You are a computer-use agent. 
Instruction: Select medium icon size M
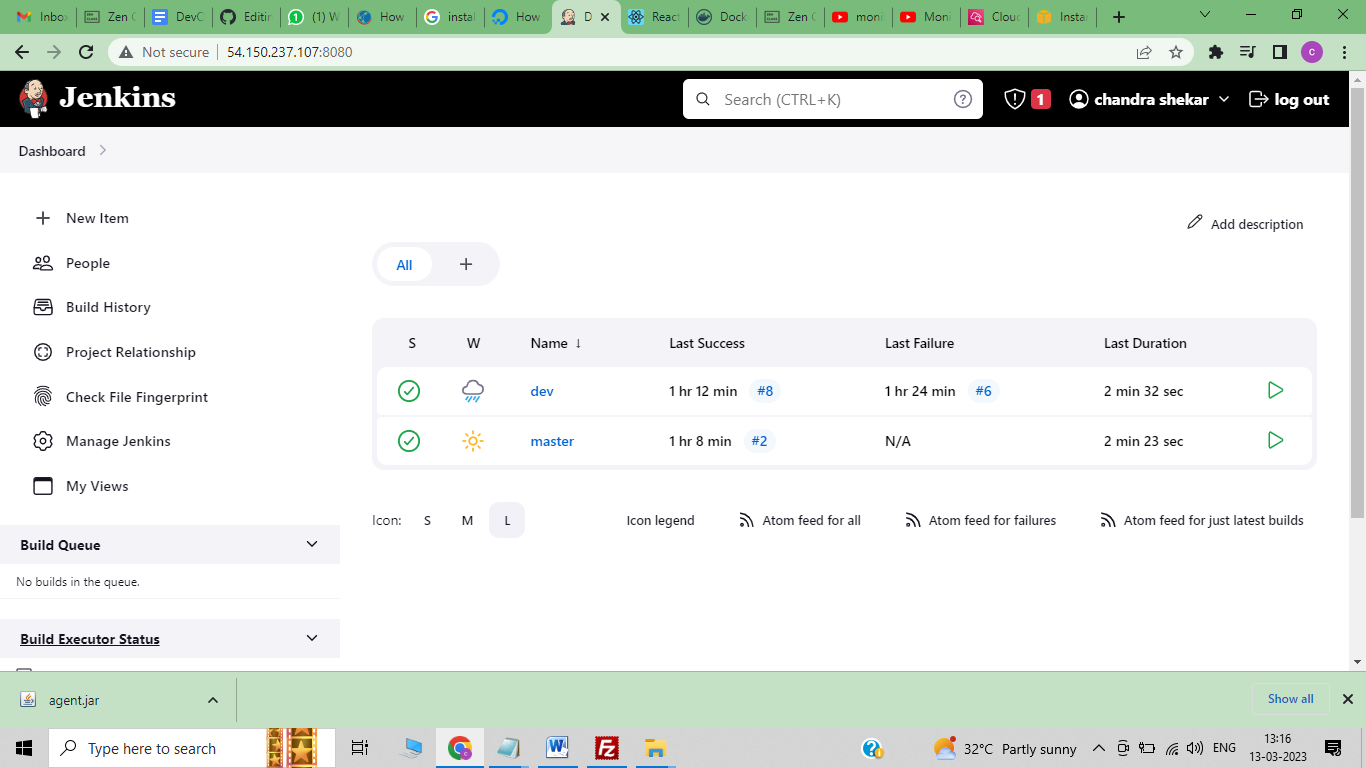(x=467, y=520)
